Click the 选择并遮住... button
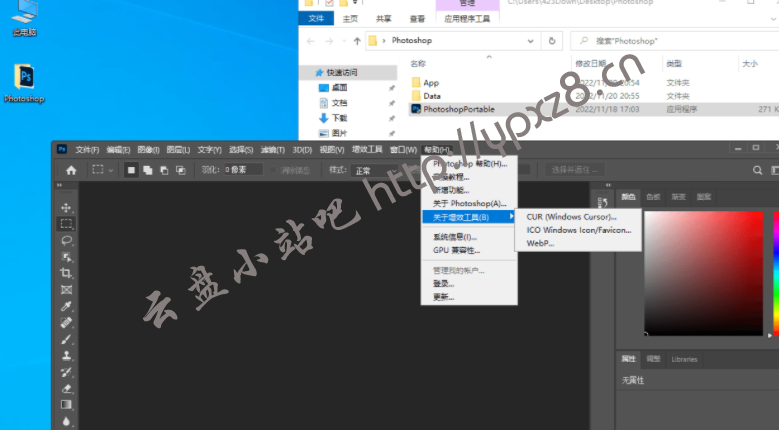Viewport: 779px width, 430px height. coord(575,170)
